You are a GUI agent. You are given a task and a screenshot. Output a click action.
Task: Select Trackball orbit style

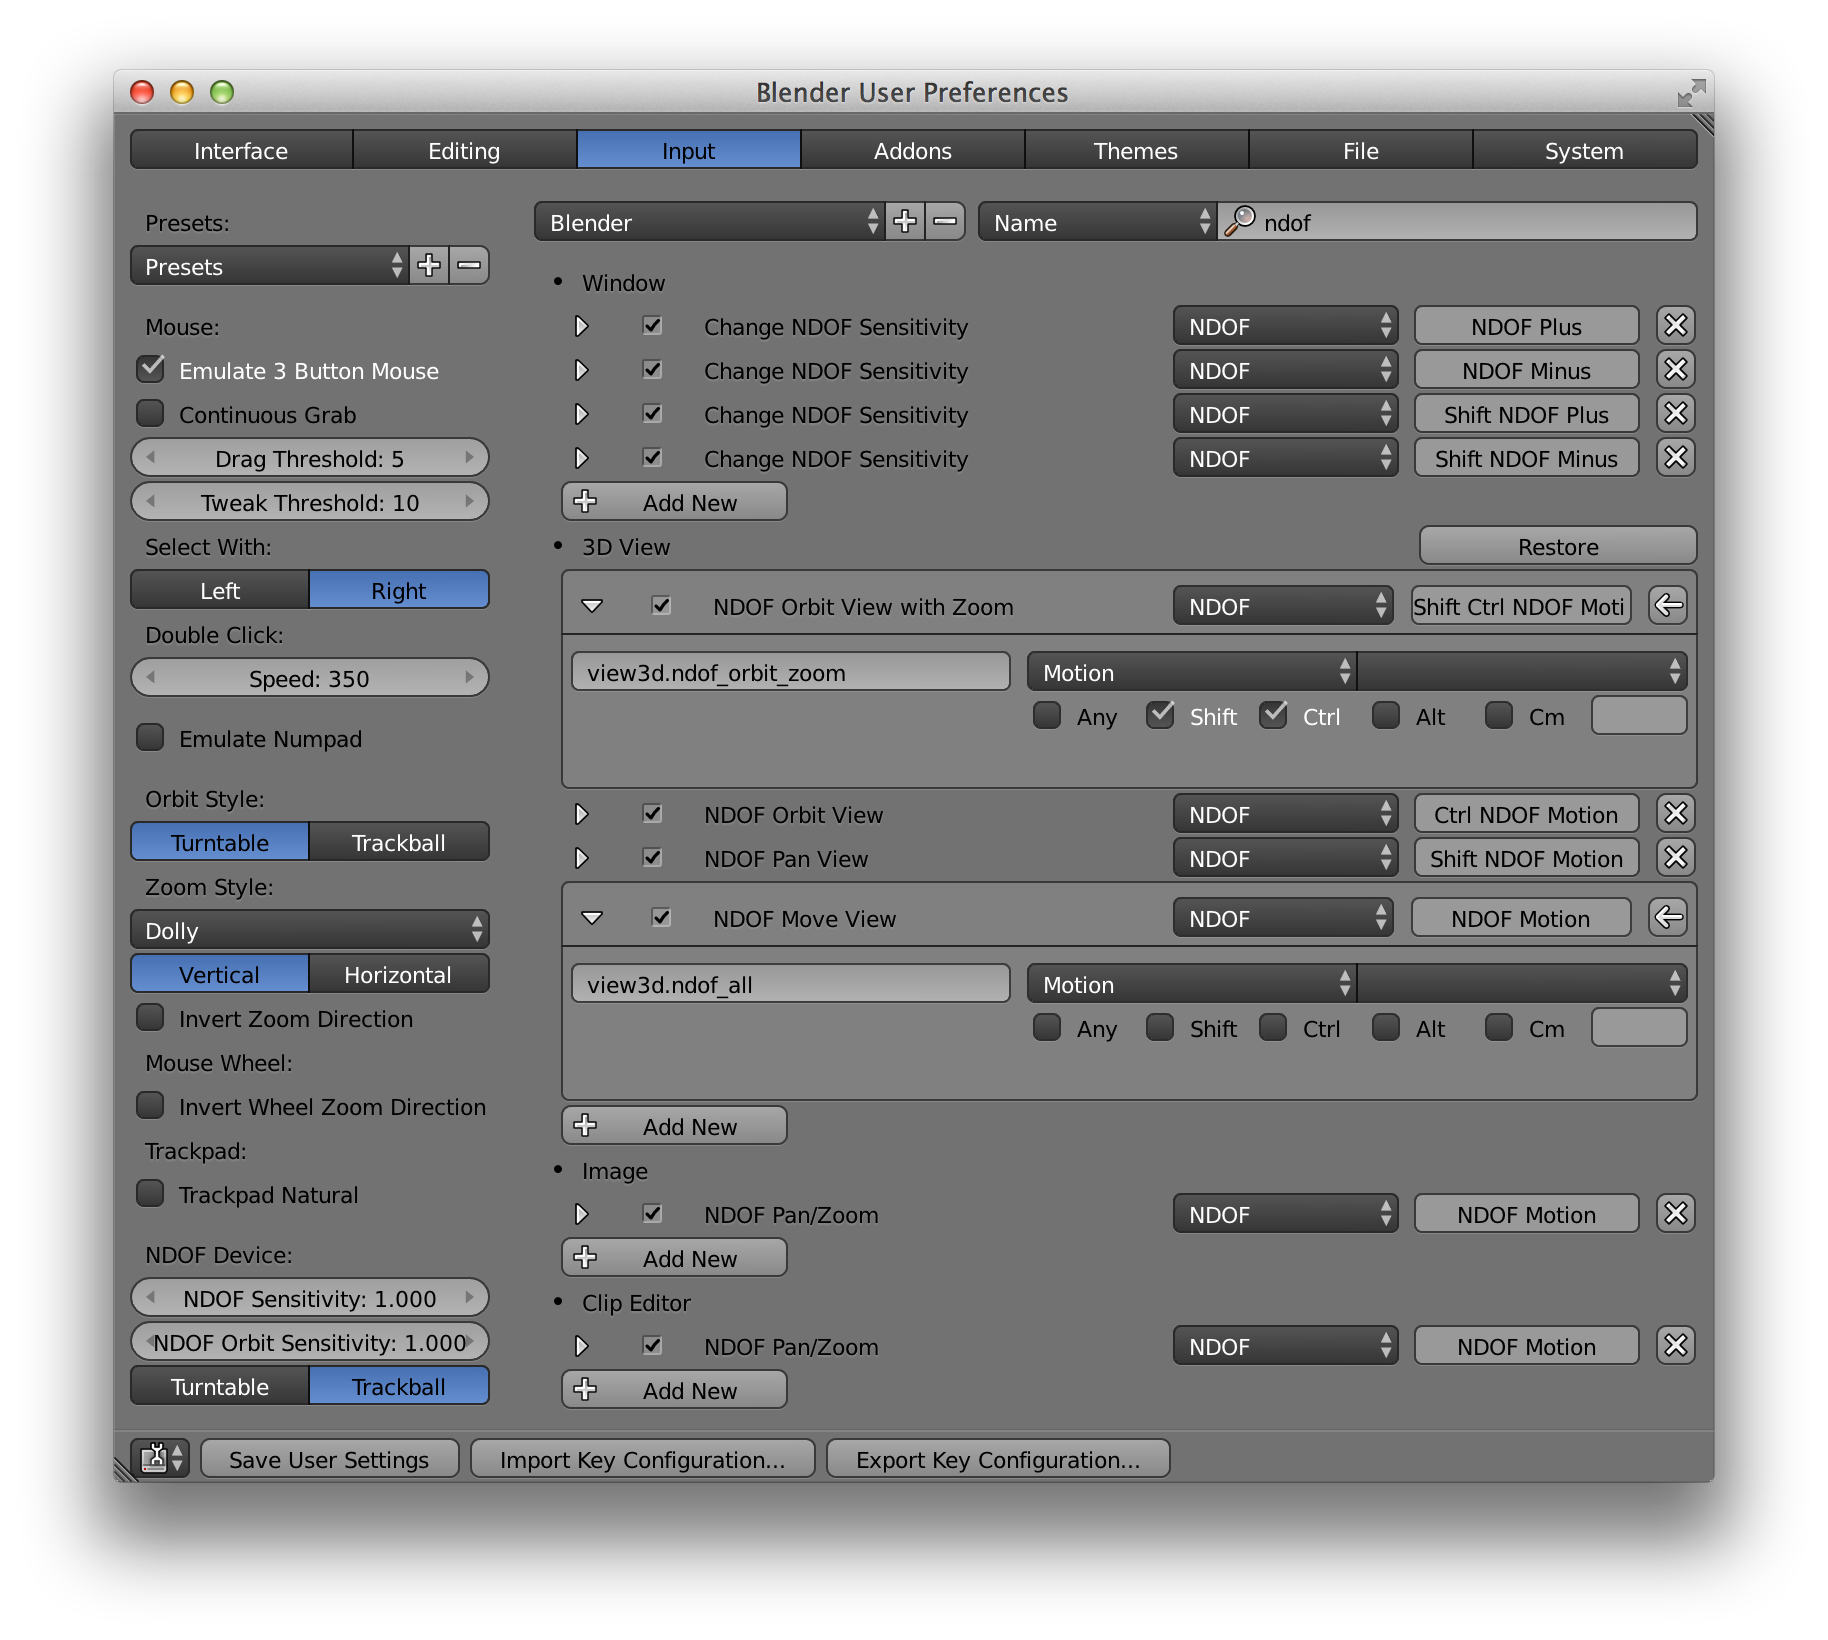[x=399, y=842]
